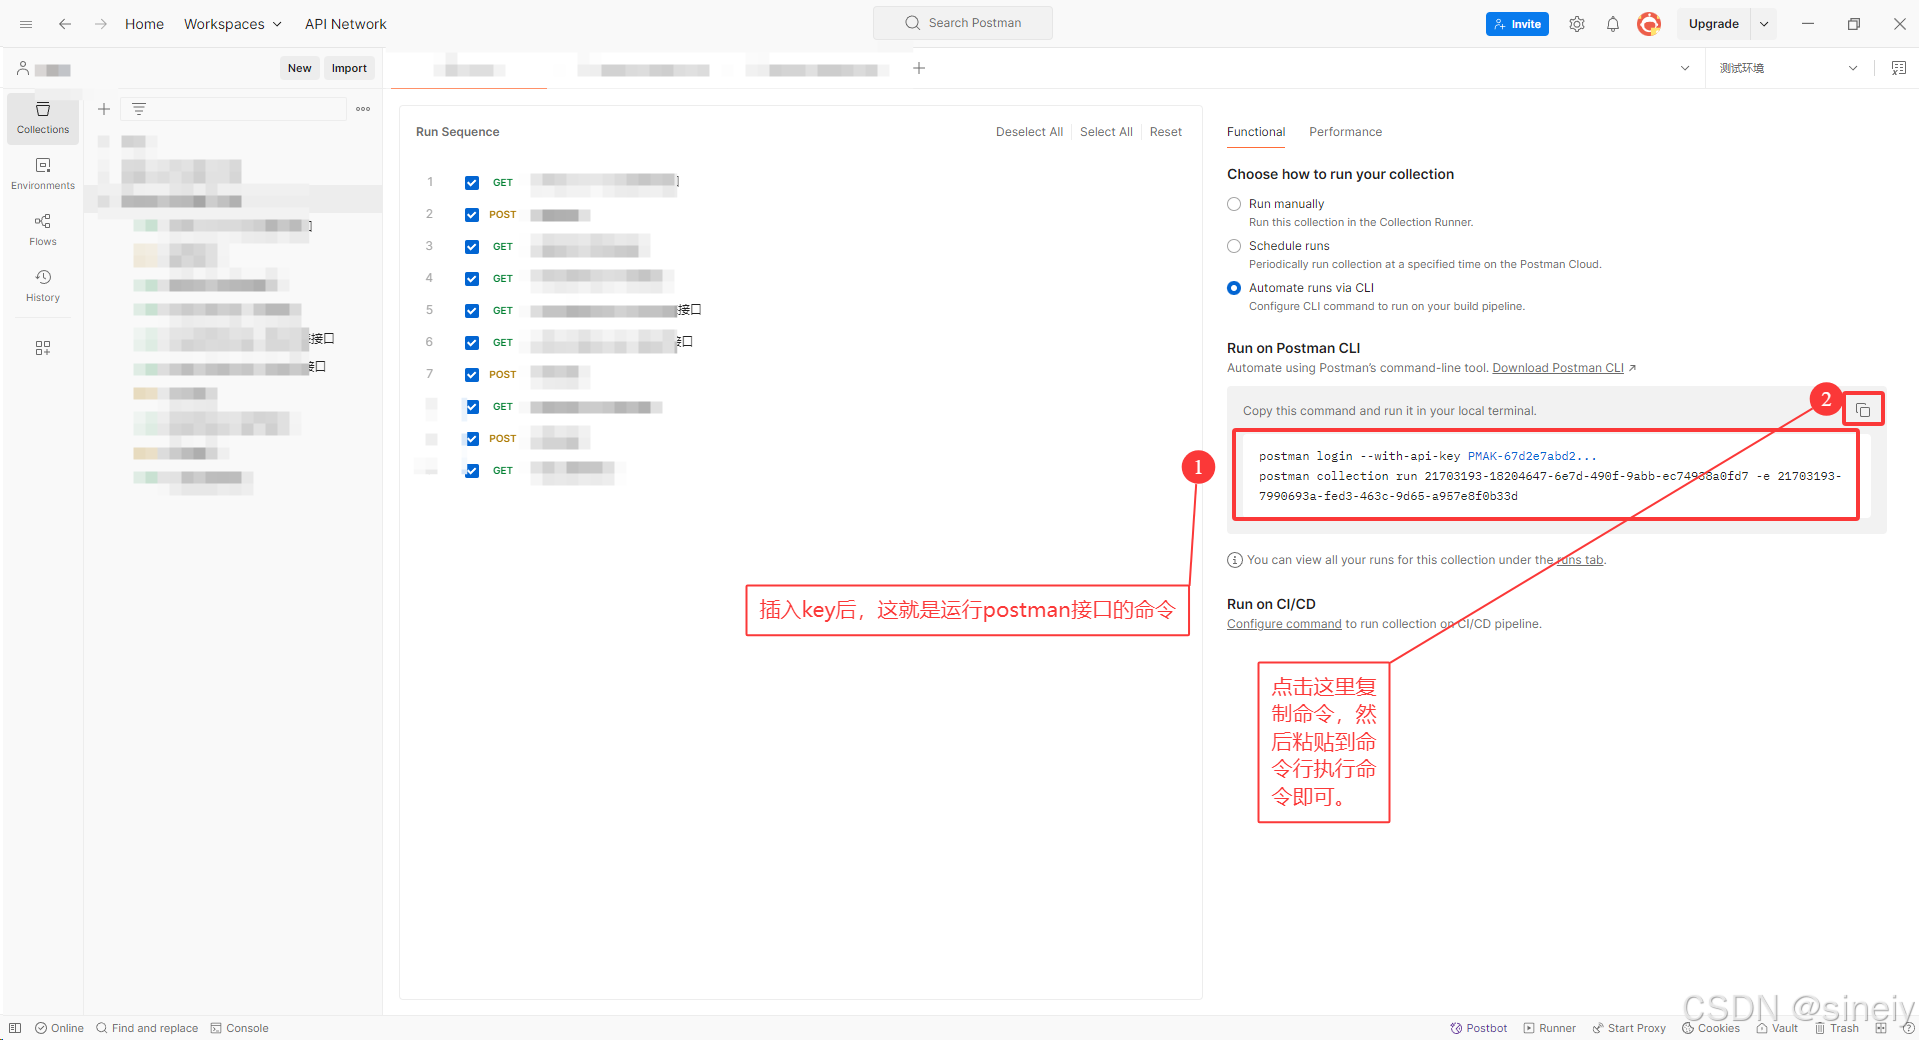
Task: Open the tabs overflow chevron
Action: click(1685, 68)
